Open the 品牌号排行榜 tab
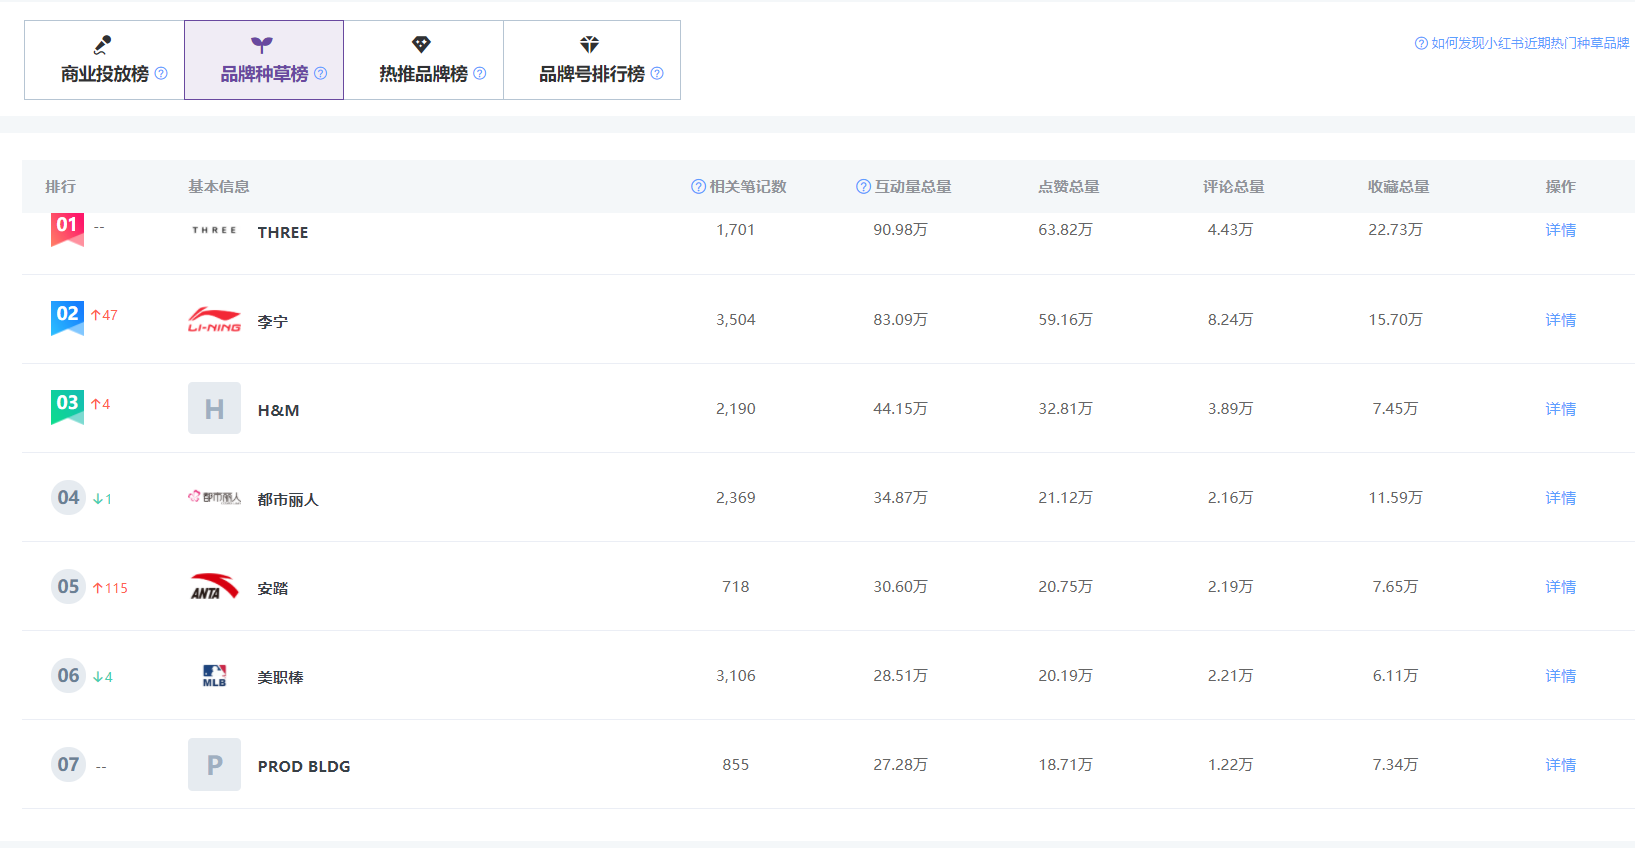 coord(592,60)
